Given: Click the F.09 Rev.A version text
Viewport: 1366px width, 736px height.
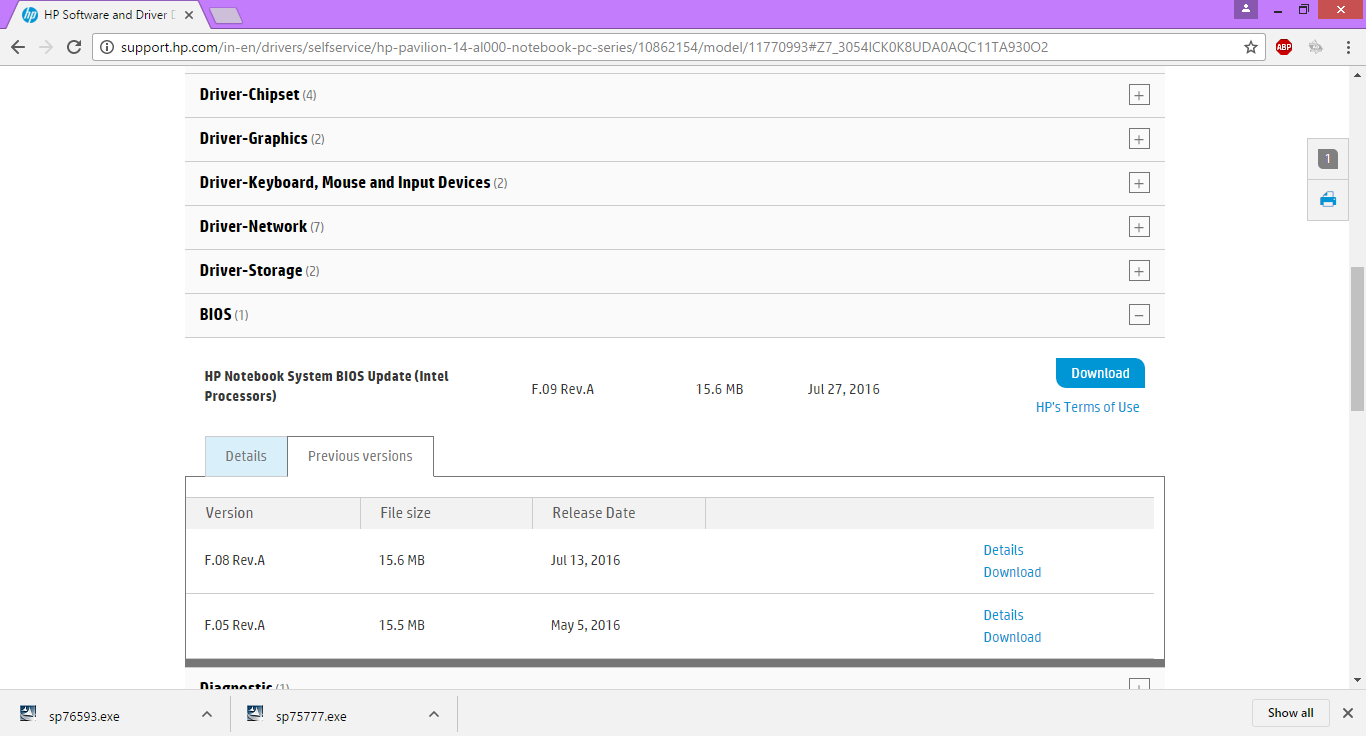Looking at the screenshot, I should tap(562, 389).
